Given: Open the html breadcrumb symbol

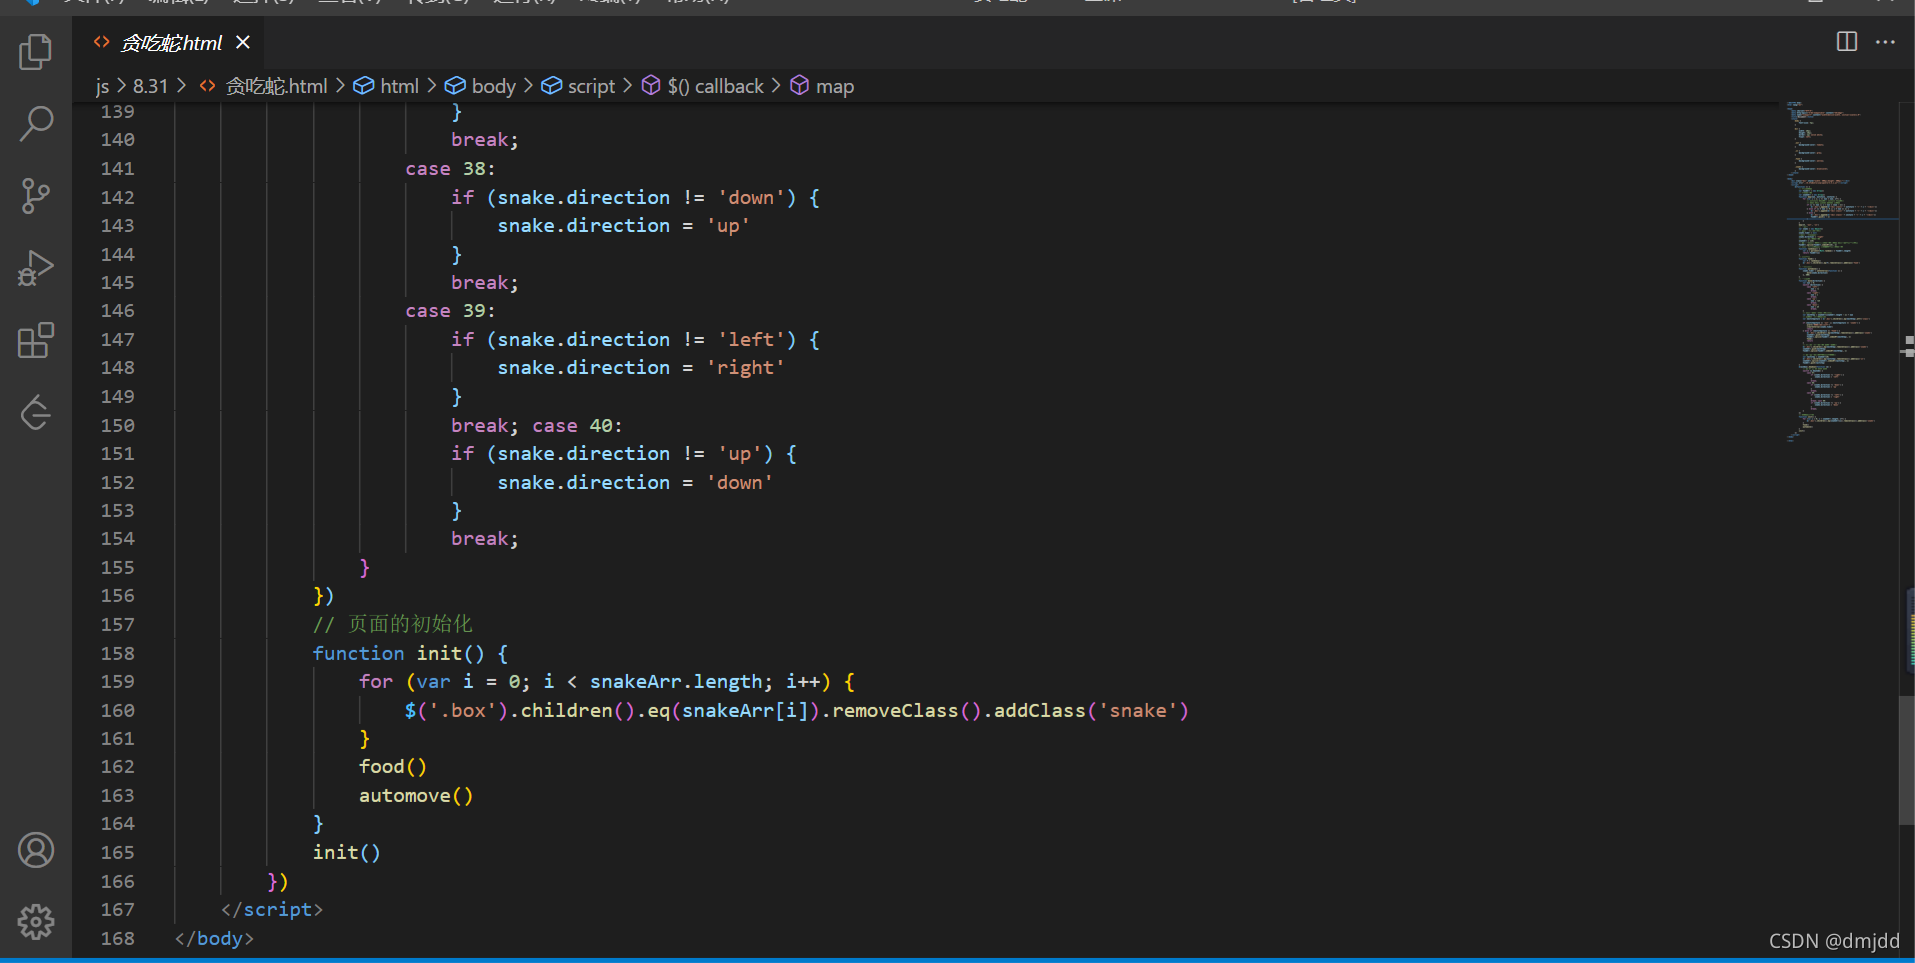Looking at the screenshot, I should coord(387,87).
